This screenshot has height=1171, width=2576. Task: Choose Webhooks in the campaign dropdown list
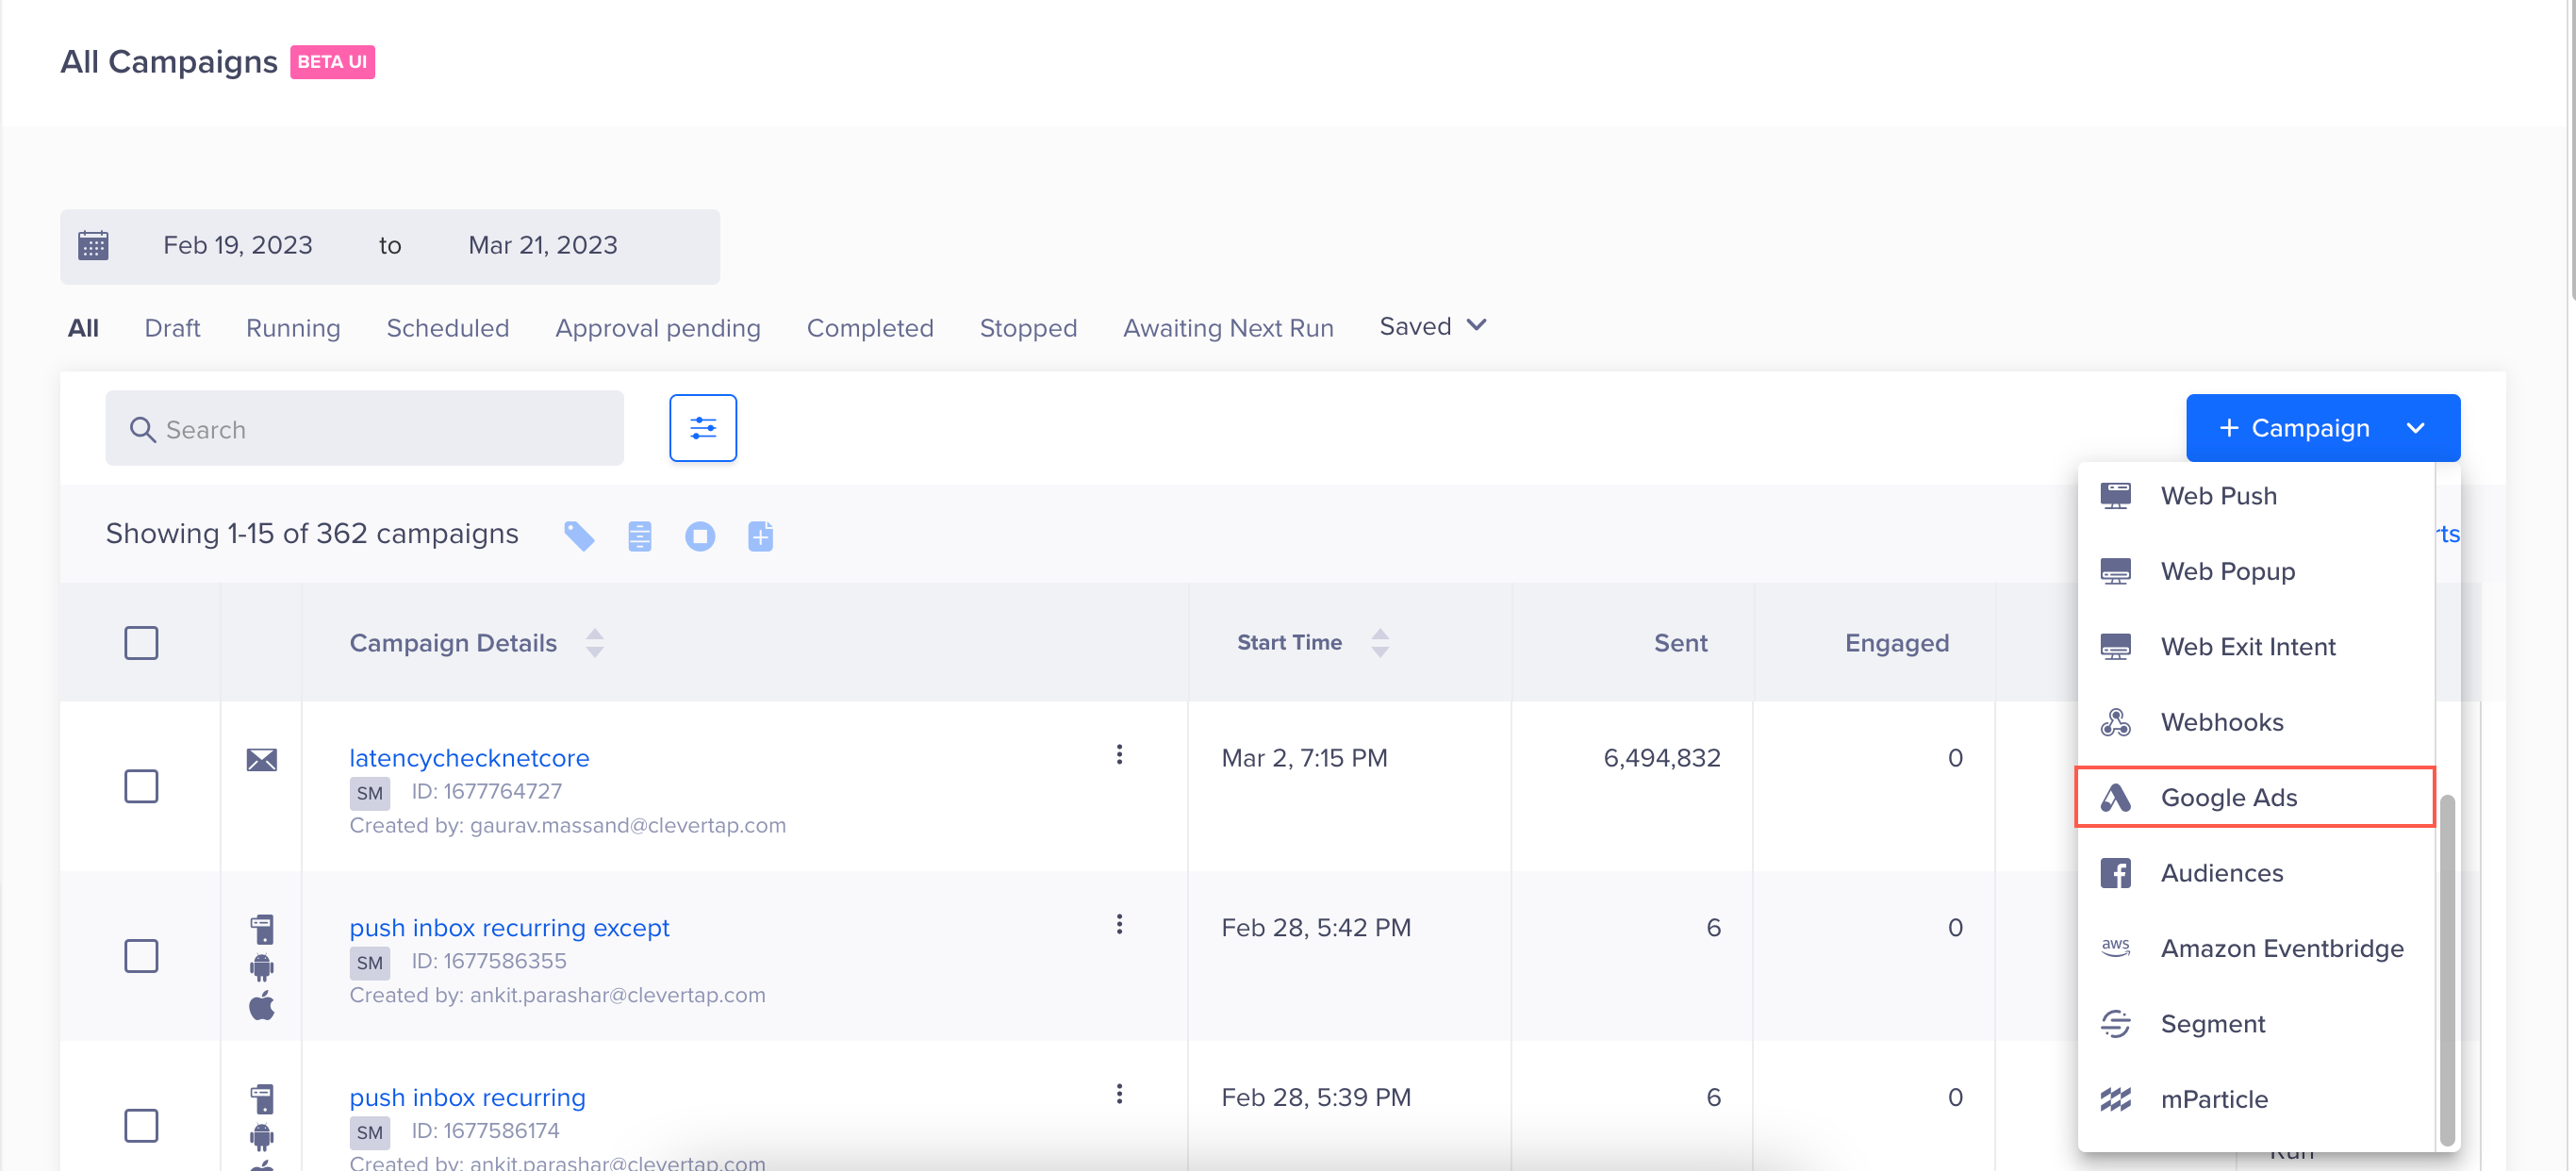(2221, 721)
